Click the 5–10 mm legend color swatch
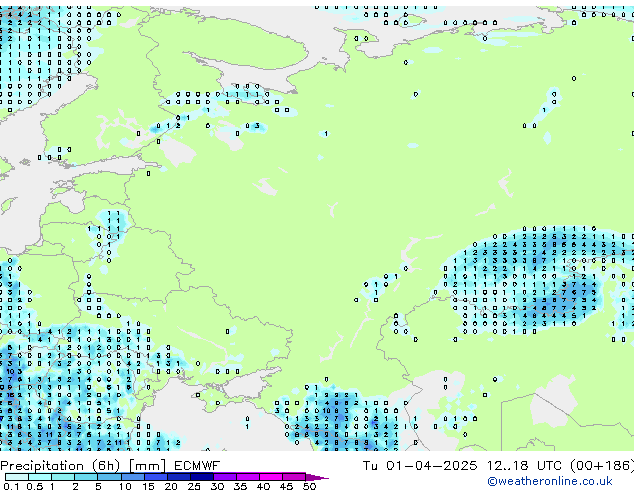Viewport: 634px width, 490px height. click(109, 477)
